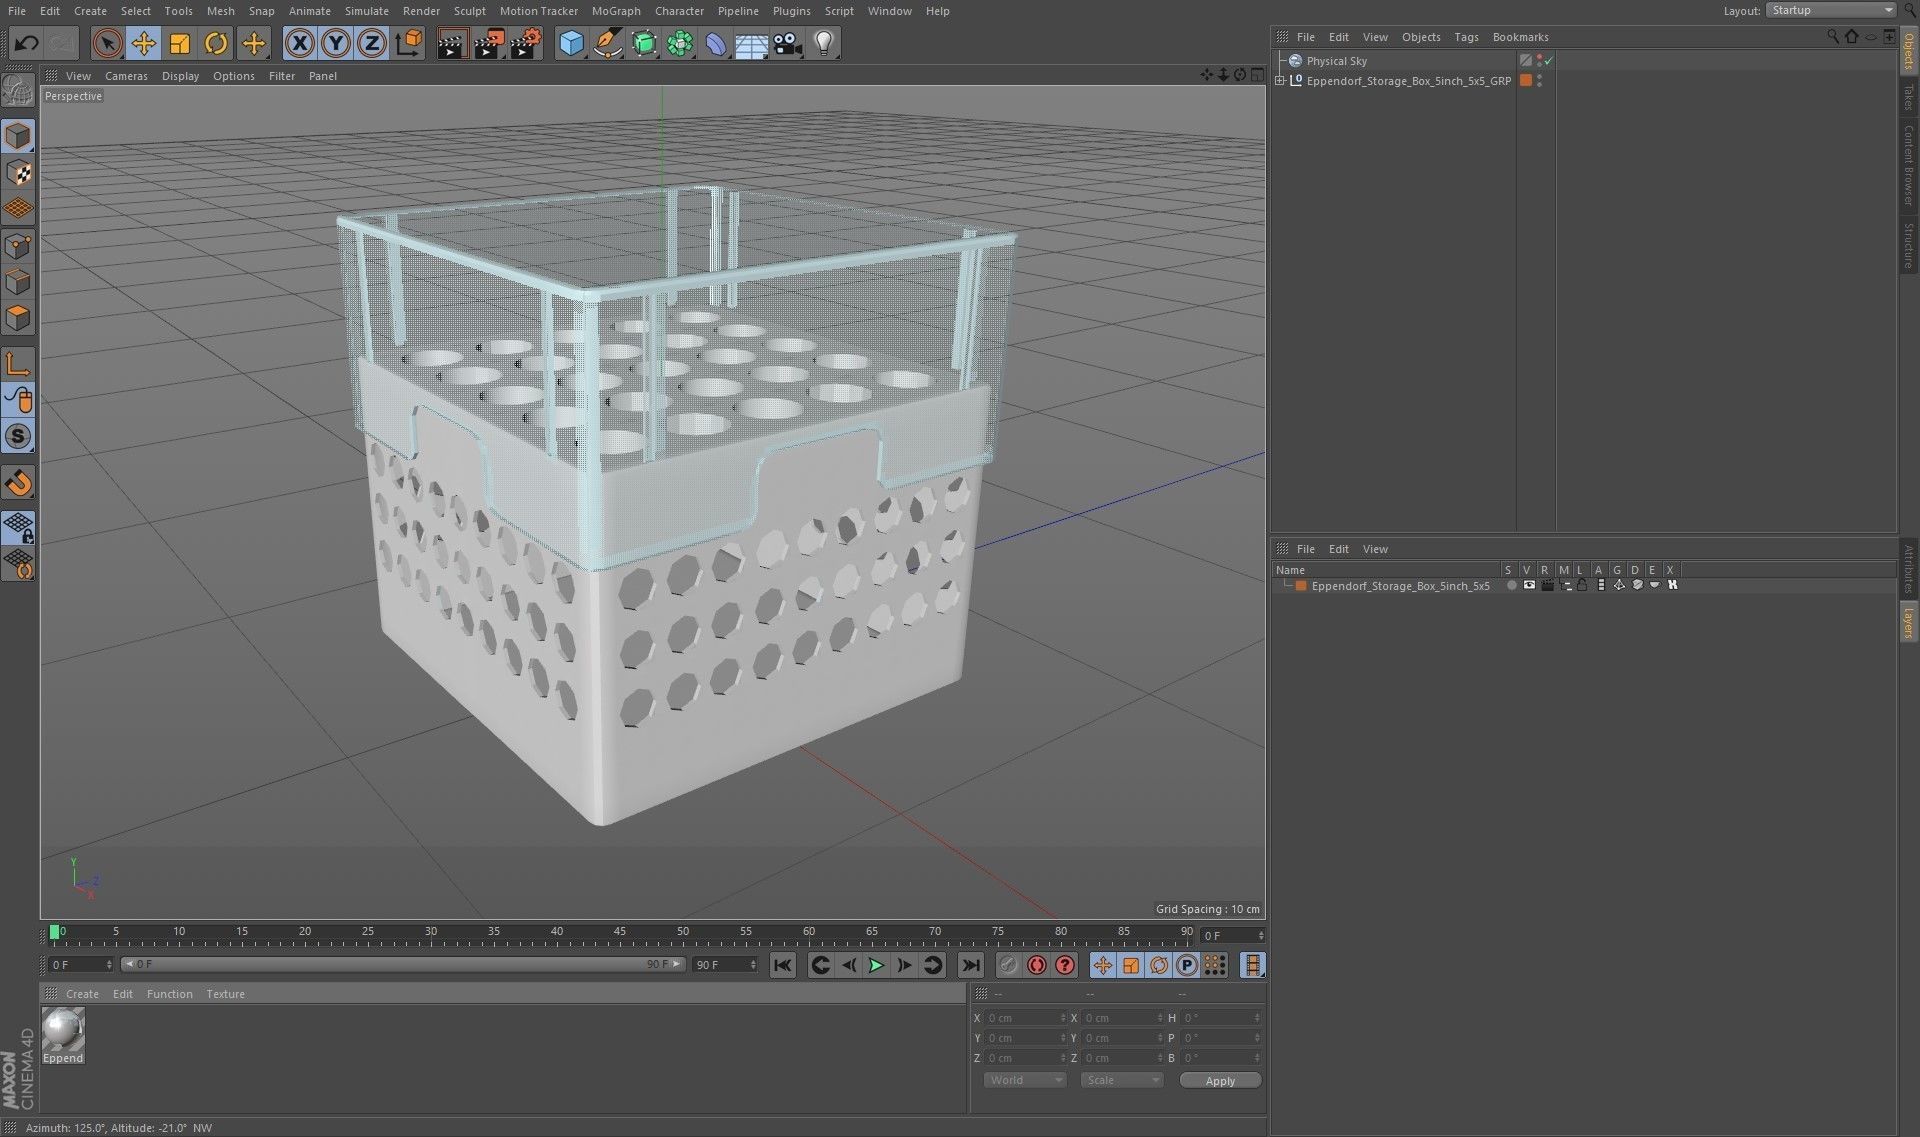
Task: Select Edges mode in left sidebar
Action: (x=18, y=282)
